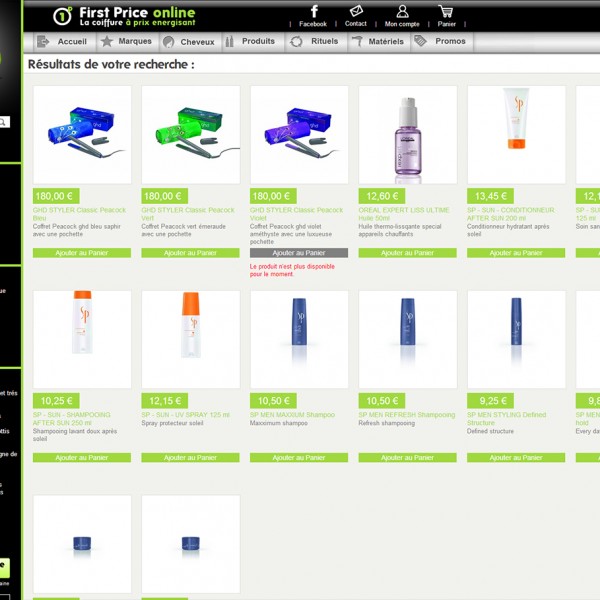The image size is (600, 600).
Task: Click the First Price online logo
Action: tap(124, 15)
